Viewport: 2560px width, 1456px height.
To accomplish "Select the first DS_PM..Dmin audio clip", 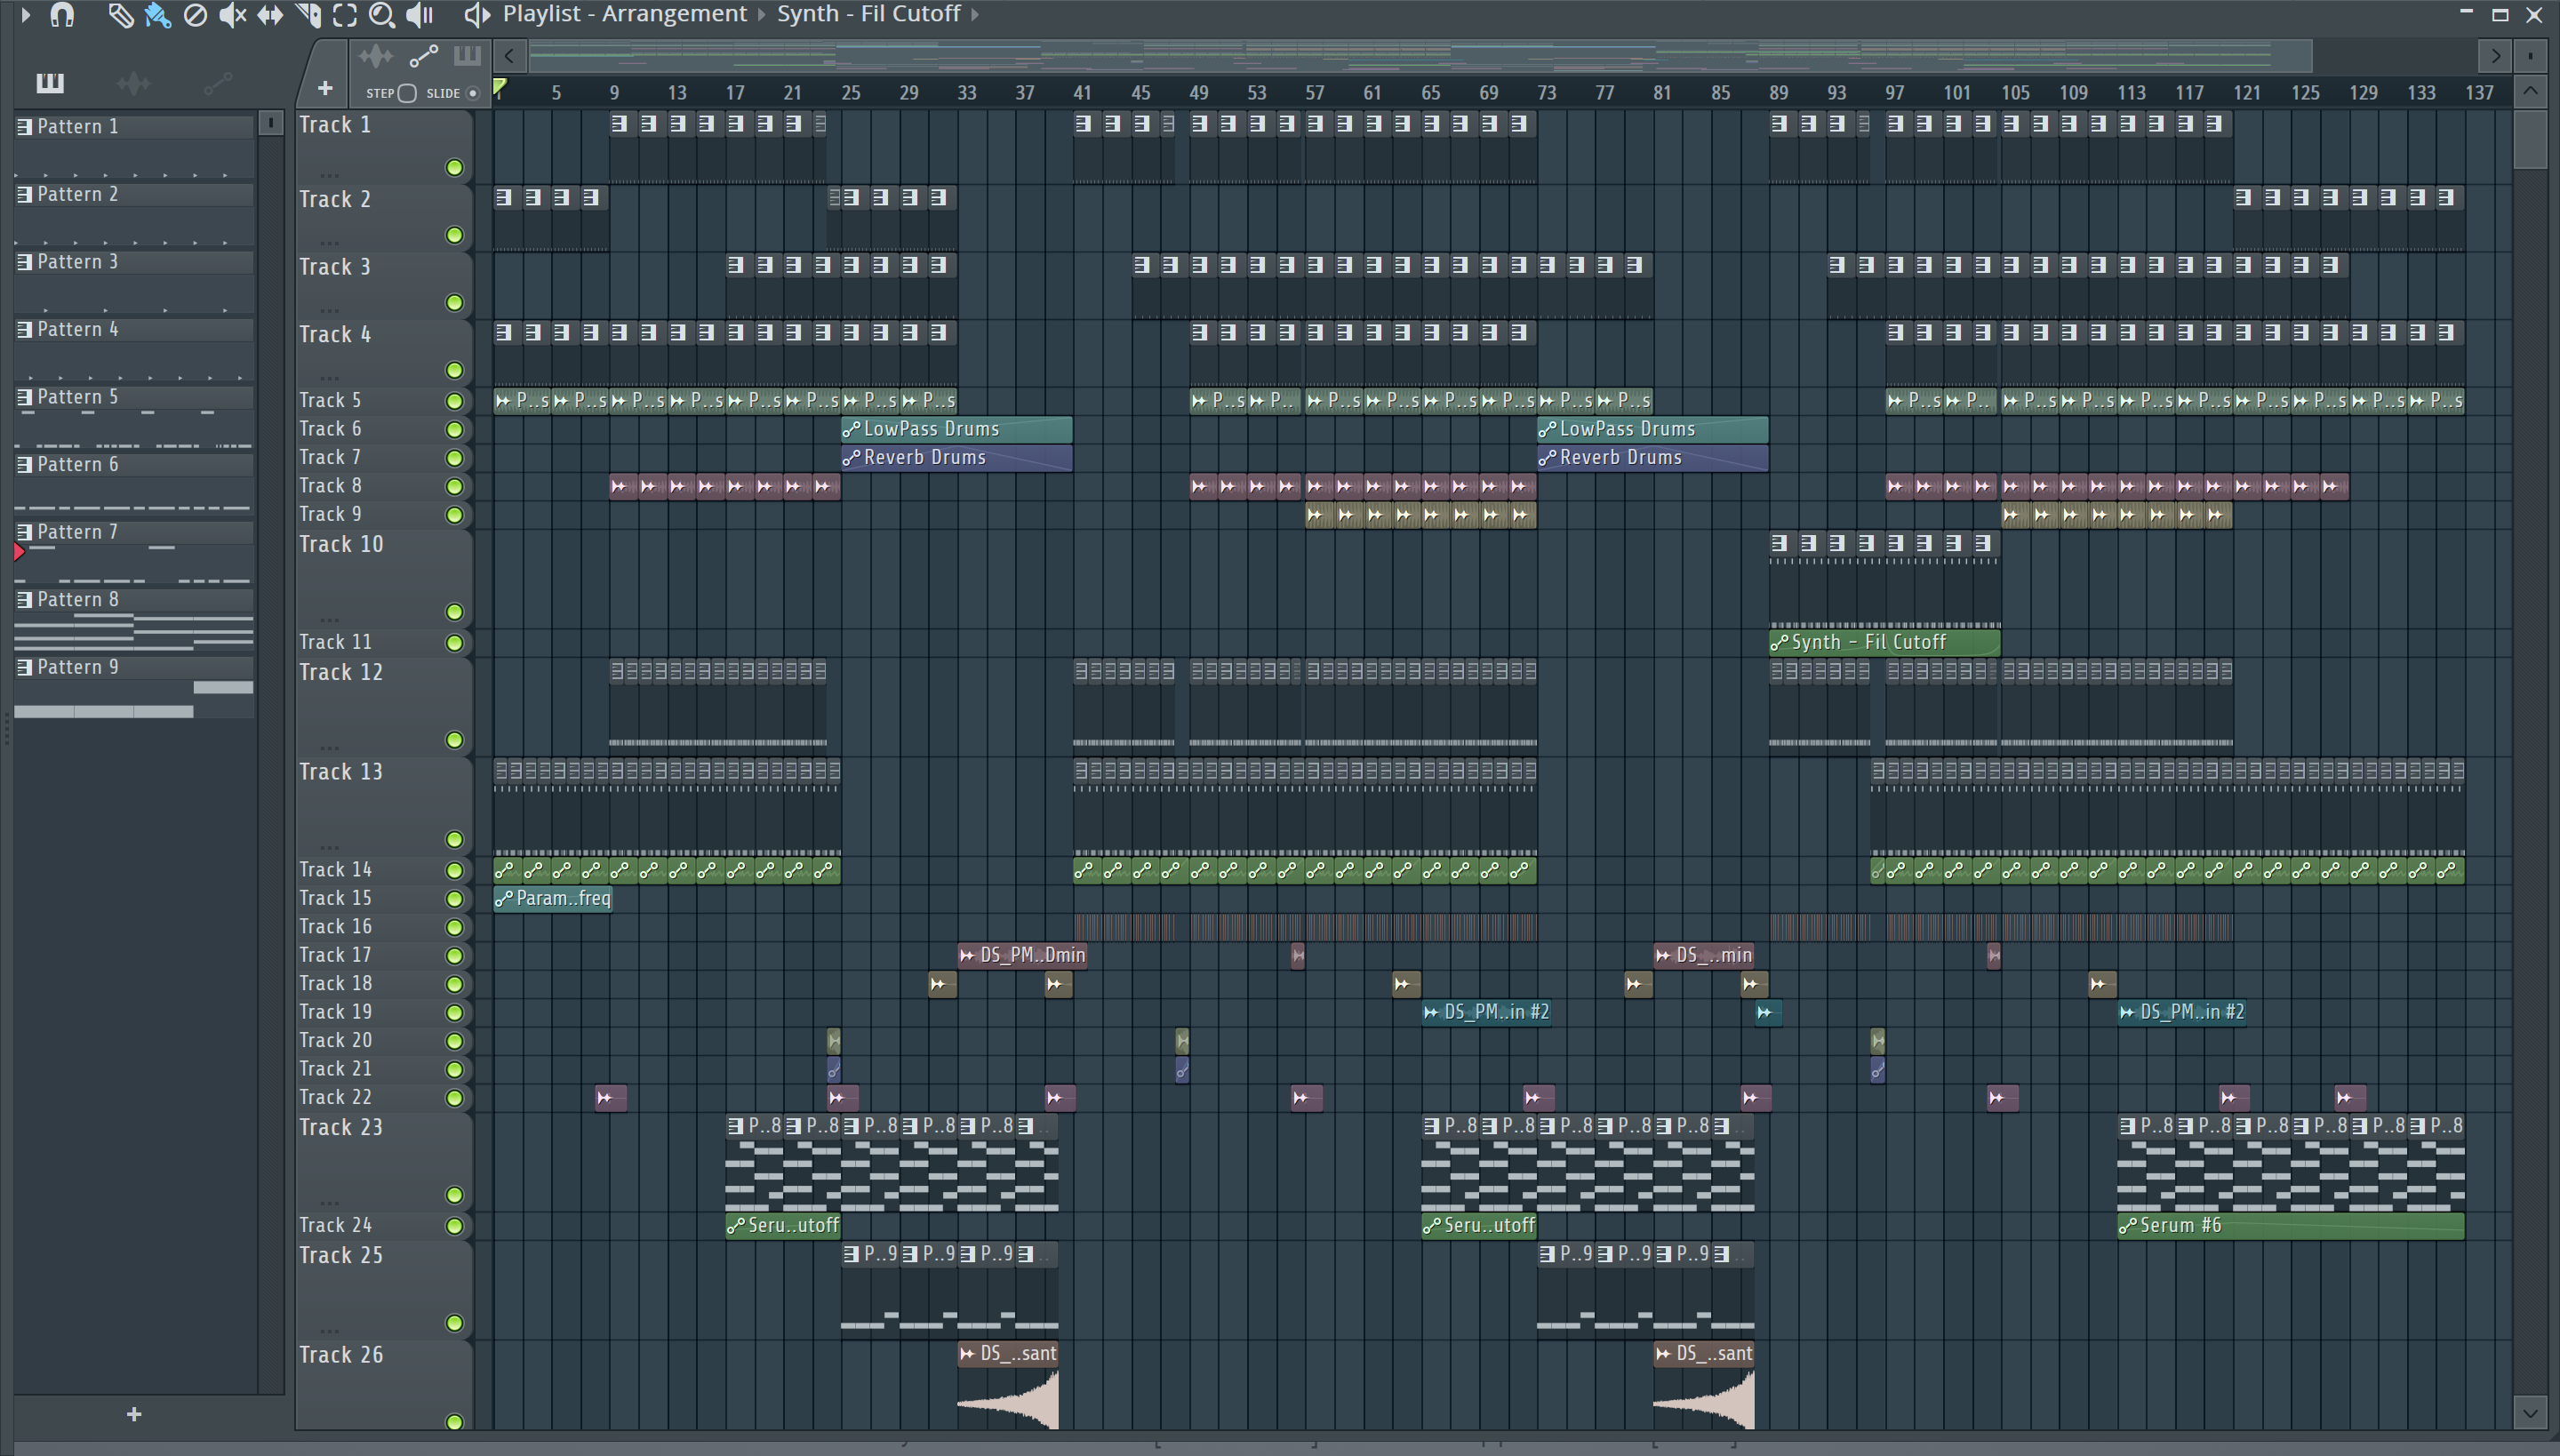I will click(1022, 956).
